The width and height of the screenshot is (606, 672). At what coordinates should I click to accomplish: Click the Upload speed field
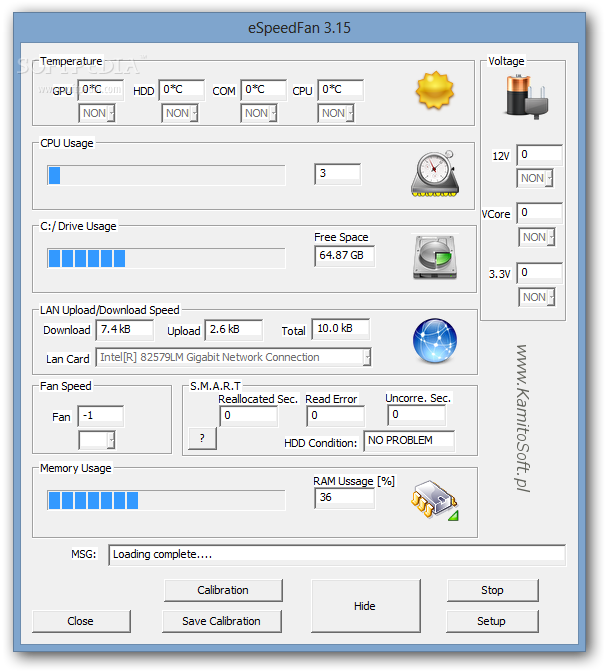point(234,330)
